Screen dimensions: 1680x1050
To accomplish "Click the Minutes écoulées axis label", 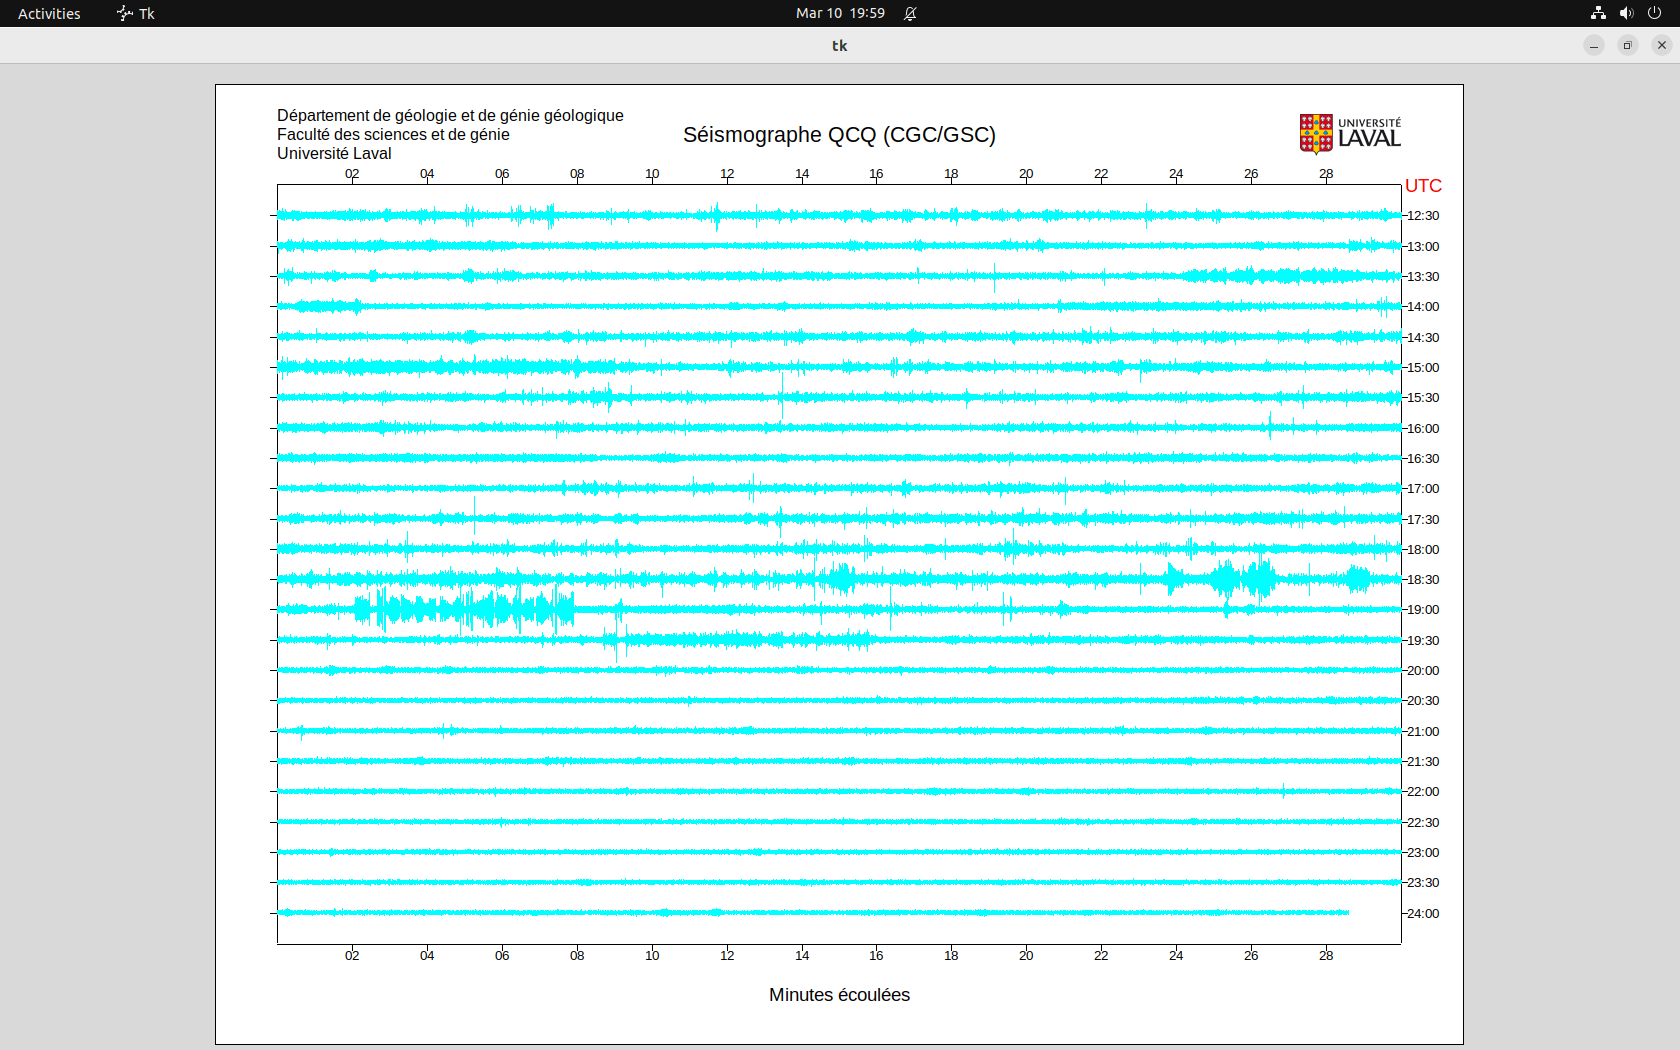I will pyautogui.click(x=839, y=995).
